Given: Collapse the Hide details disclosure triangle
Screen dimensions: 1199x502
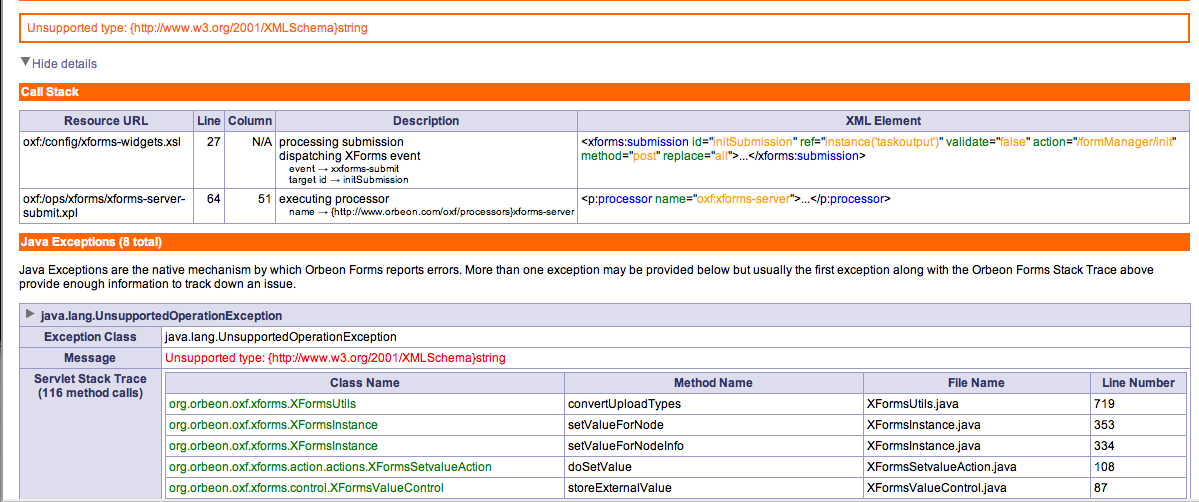Looking at the screenshot, I should click(x=26, y=62).
